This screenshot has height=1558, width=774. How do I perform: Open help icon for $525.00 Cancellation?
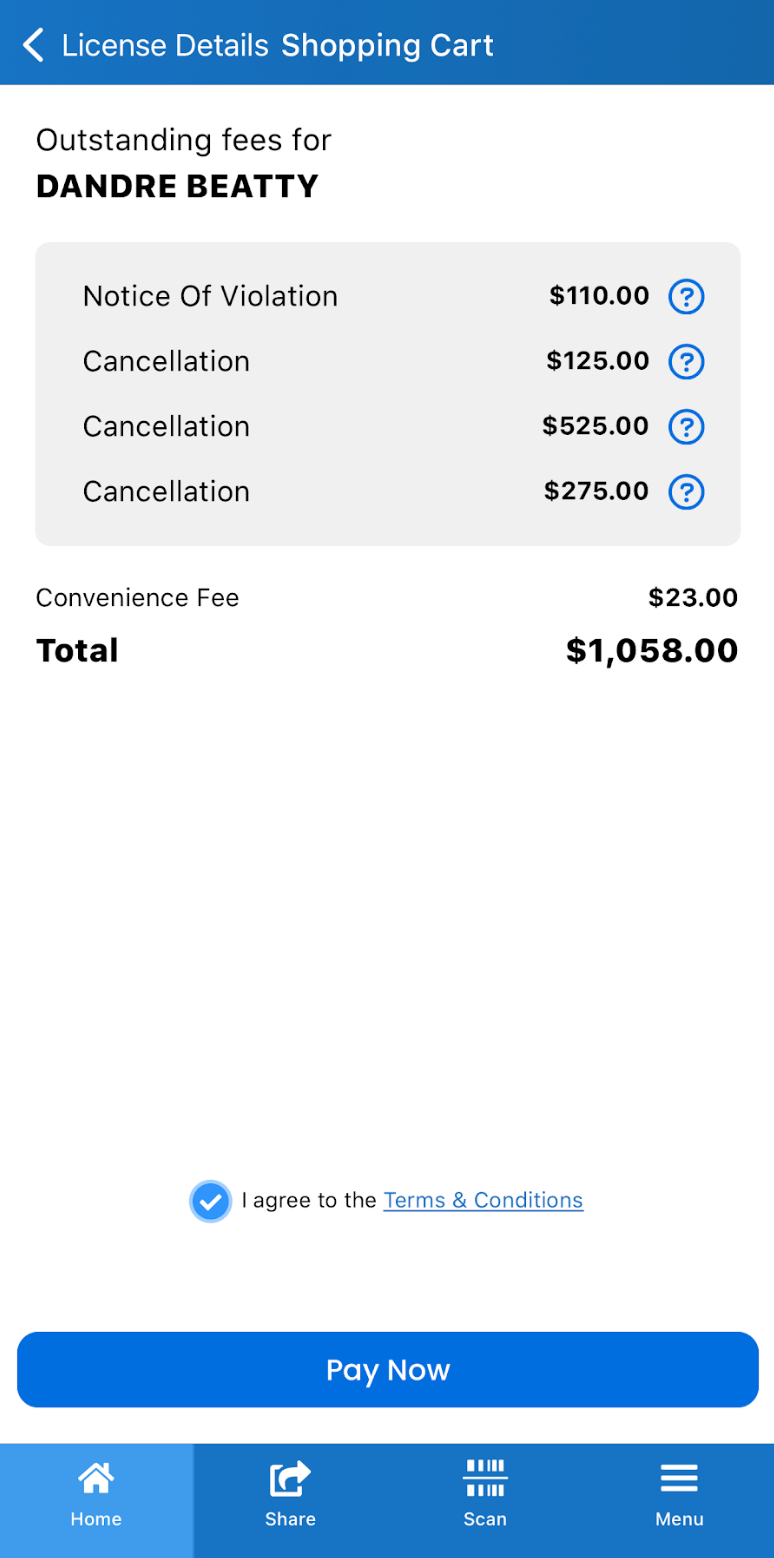686,427
